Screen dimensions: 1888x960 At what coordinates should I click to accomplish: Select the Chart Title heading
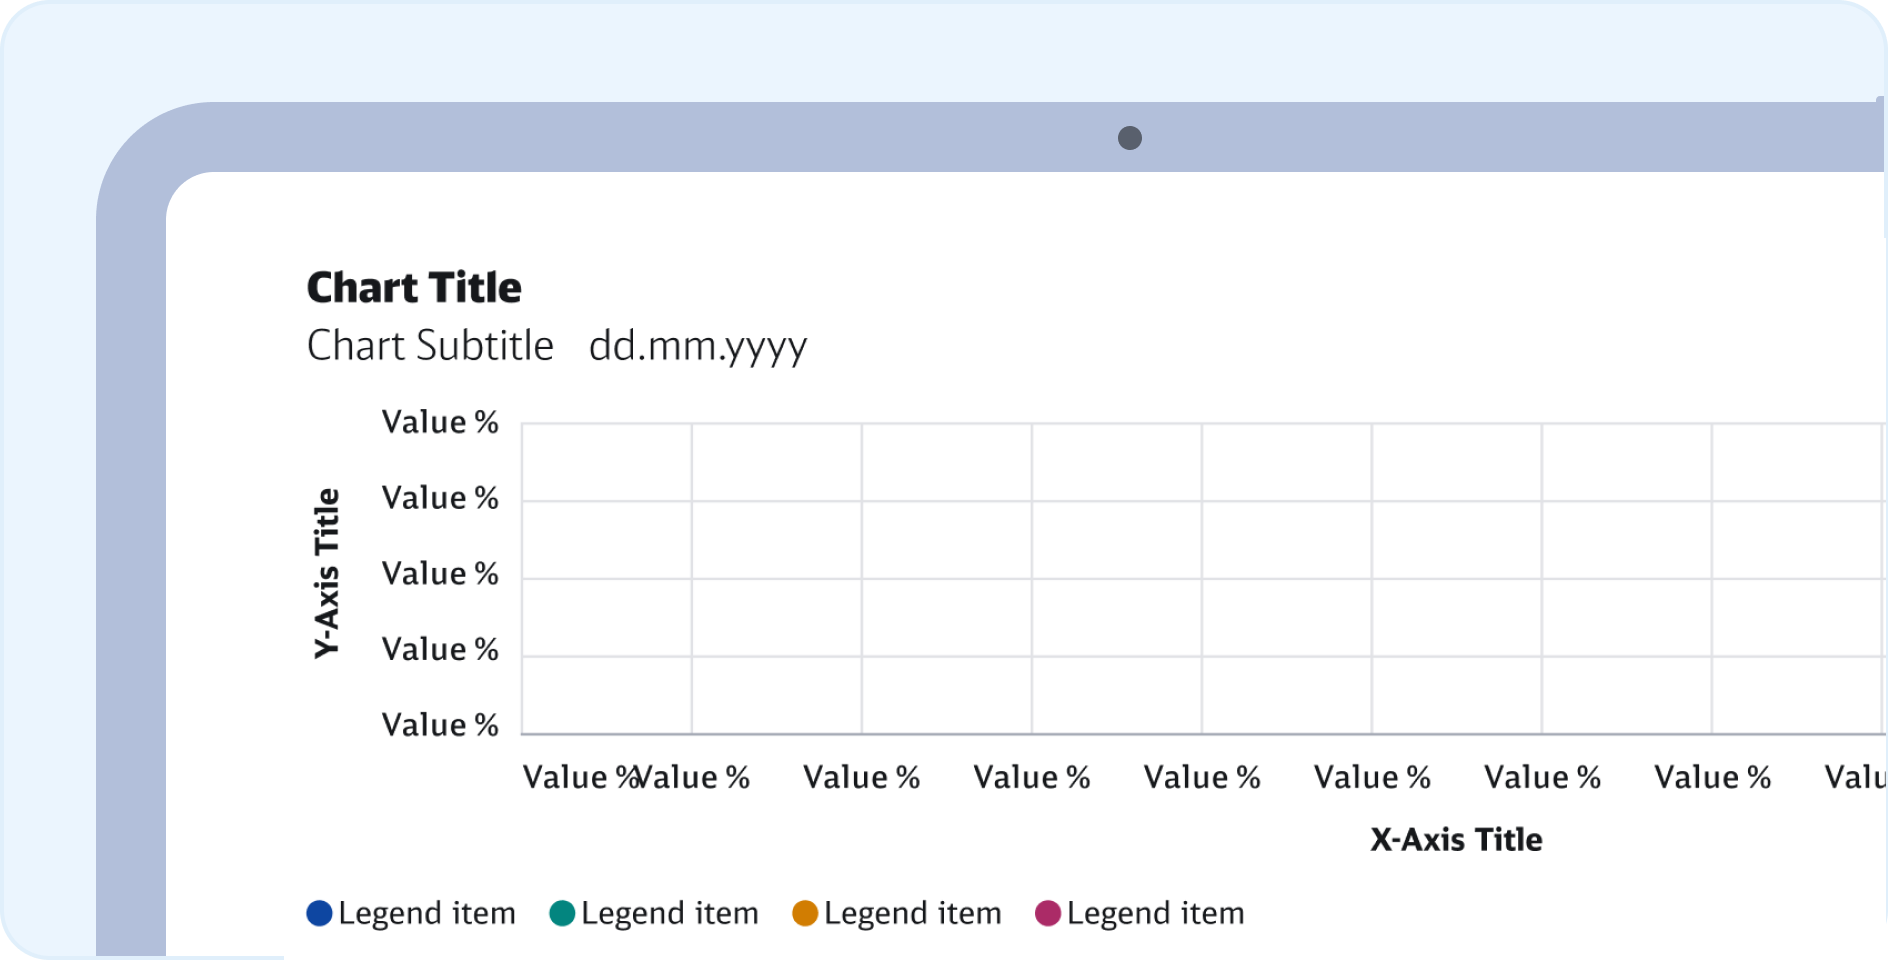[x=414, y=288]
